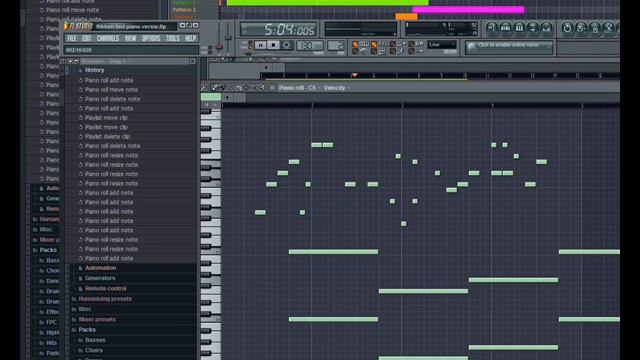Click the folder icon beside Mixer presets

point(74,320)
